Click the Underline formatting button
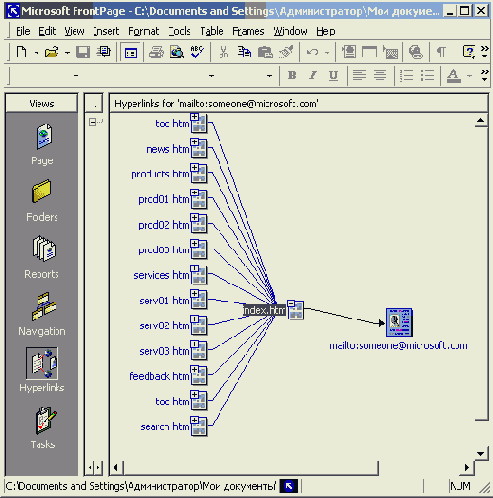This screenshot has height=498, width=493. [333, 76]
